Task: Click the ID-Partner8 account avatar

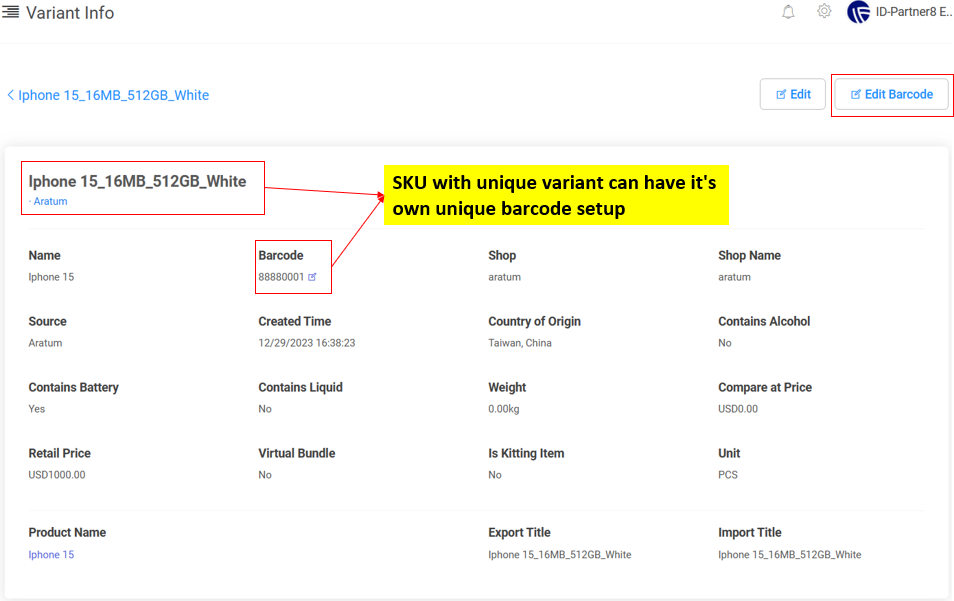Action: [x=858, y=12]
